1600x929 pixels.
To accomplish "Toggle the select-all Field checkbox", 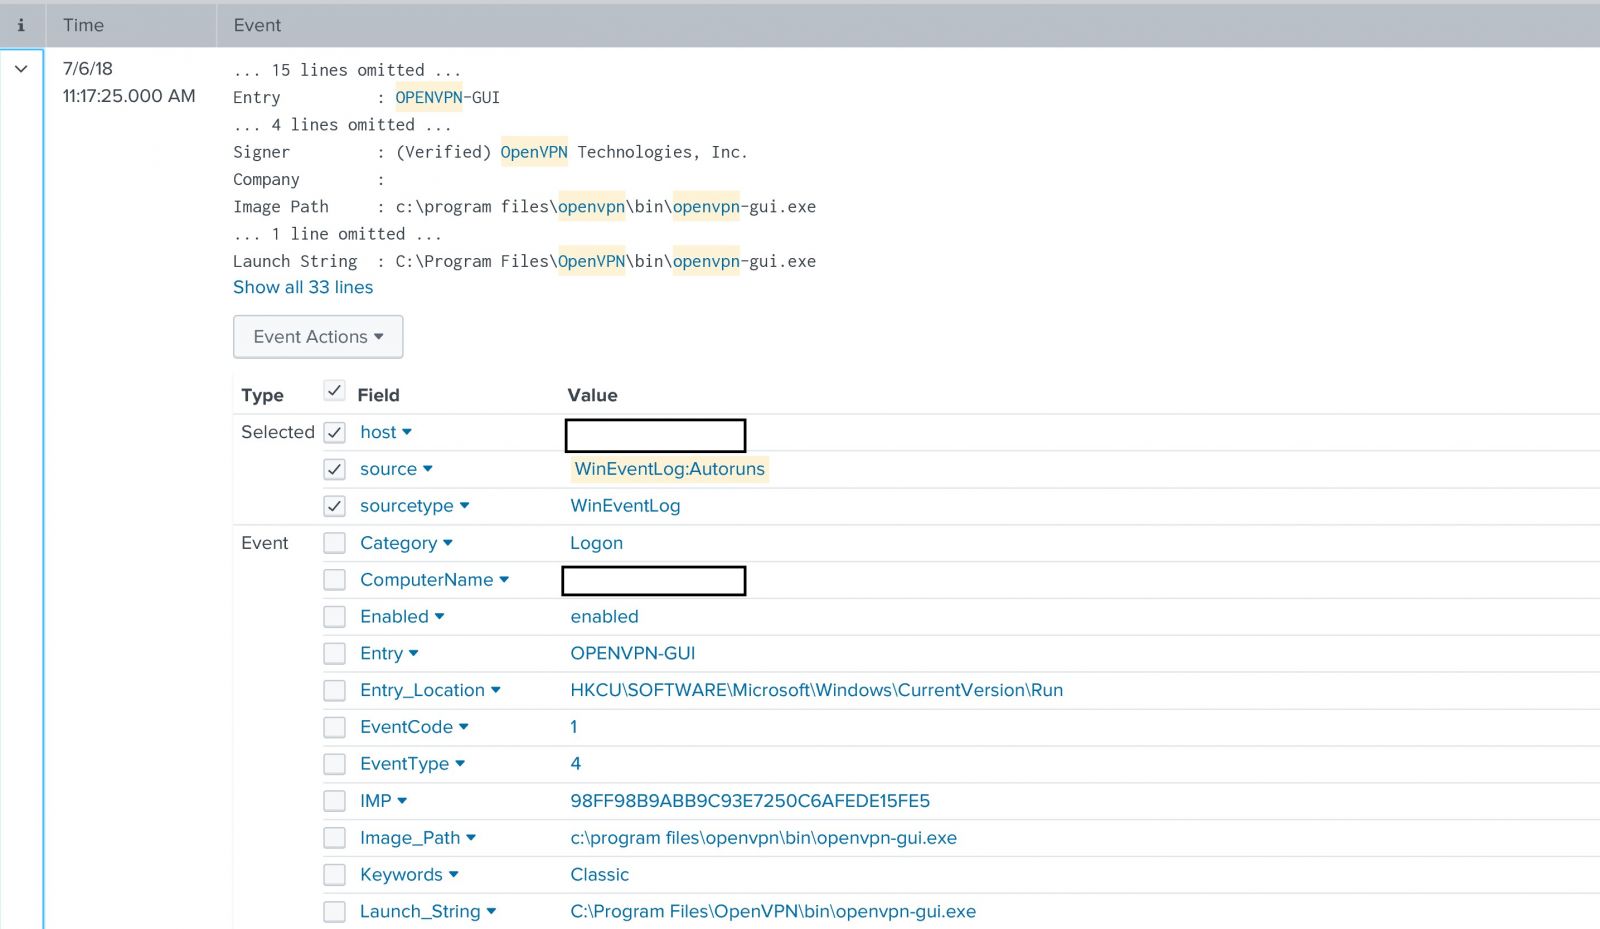I will coord(334,391).
